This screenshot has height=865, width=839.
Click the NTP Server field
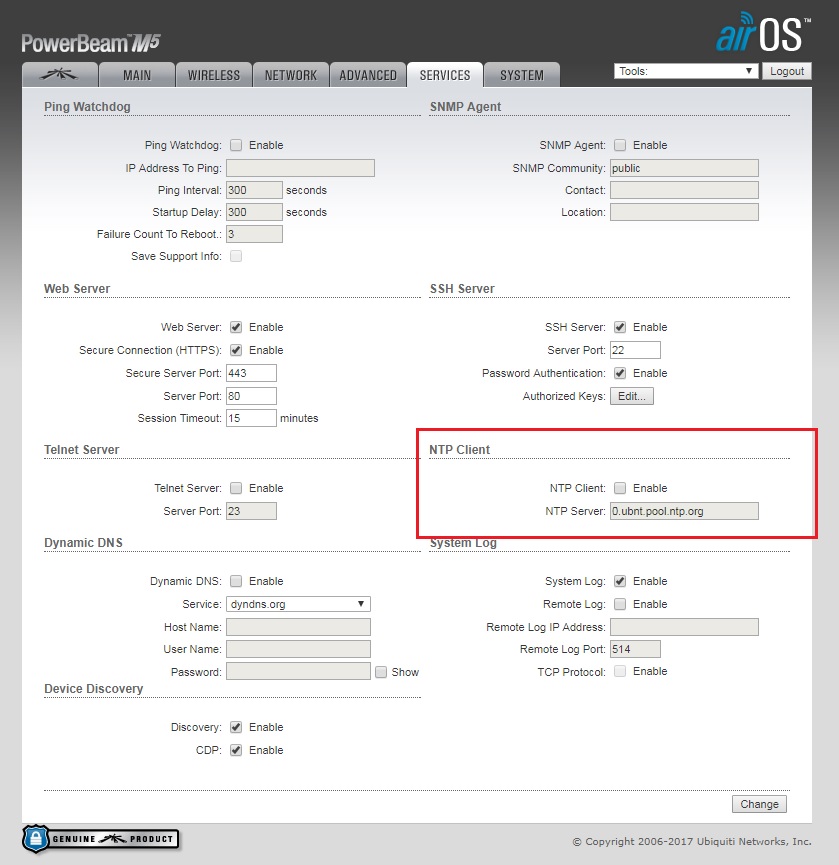point(684,511)
